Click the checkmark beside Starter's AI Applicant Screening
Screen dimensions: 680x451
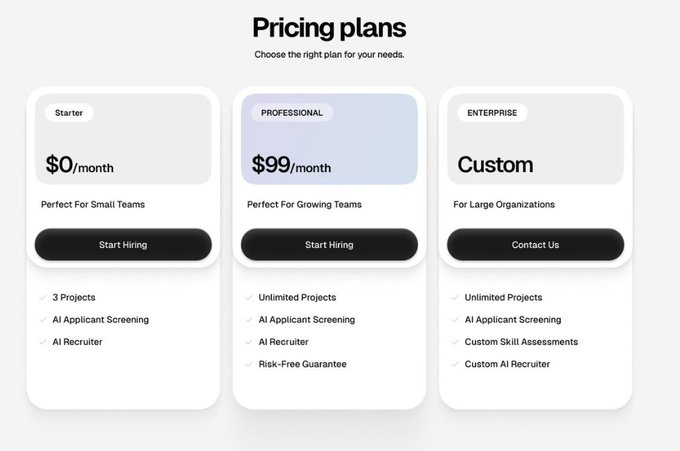click(x=42, y=320)
